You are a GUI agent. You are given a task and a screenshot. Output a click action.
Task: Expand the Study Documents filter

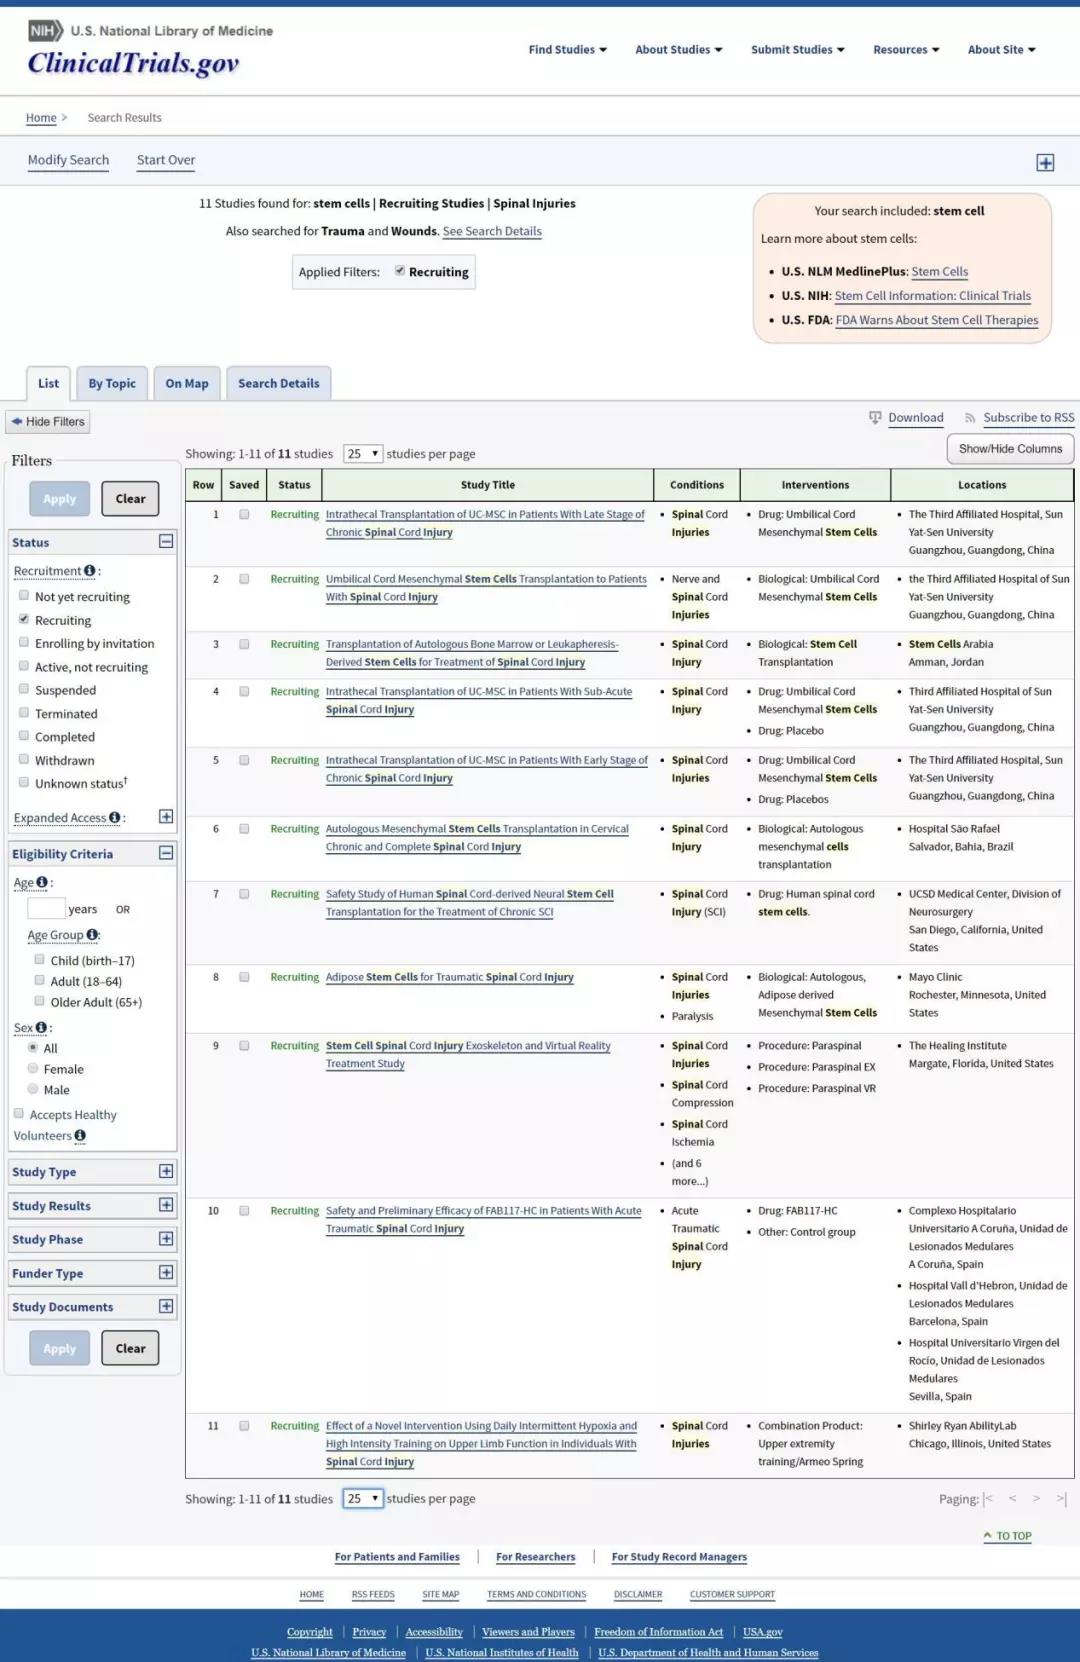tap(166, 1306)
